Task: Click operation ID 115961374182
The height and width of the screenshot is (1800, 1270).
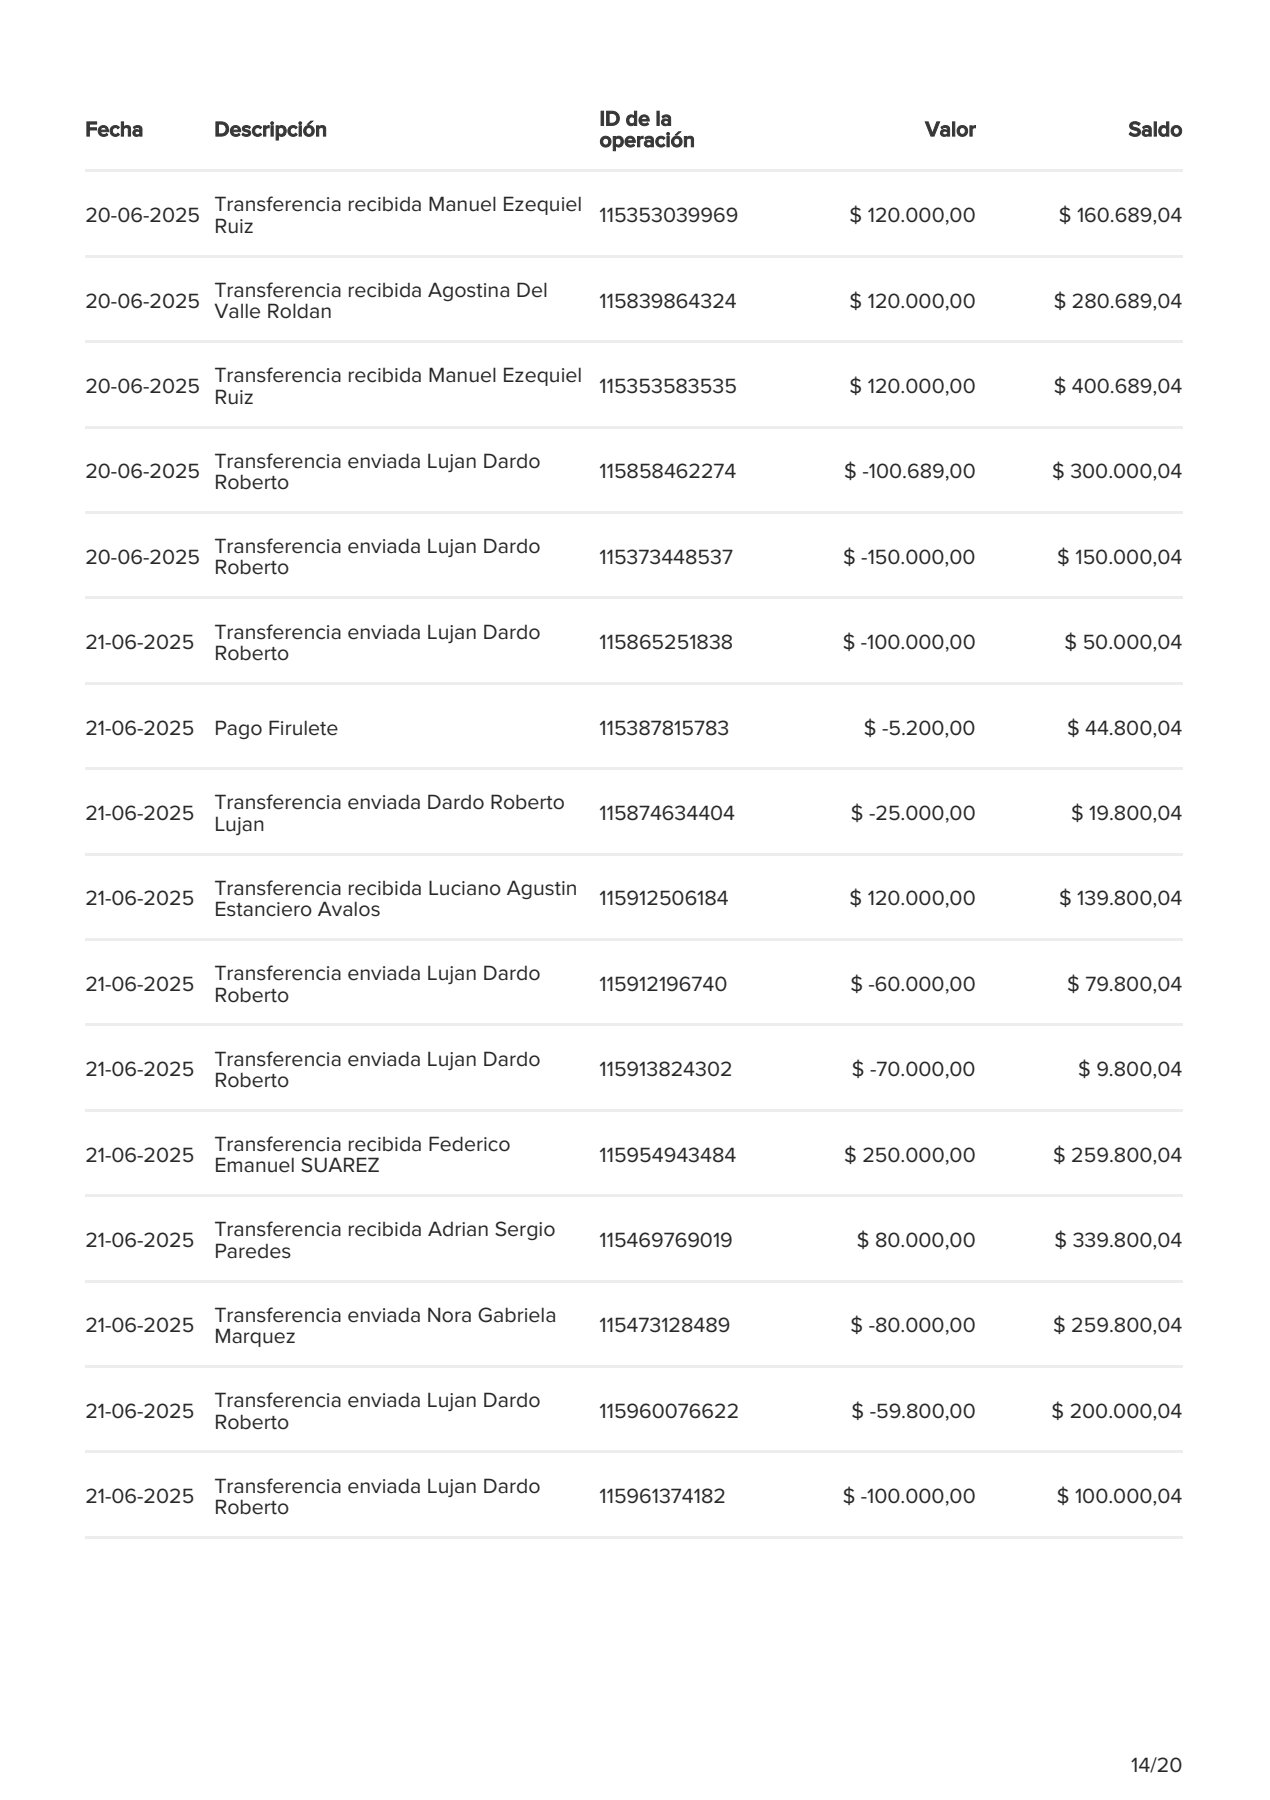Action: (662, 1497)
